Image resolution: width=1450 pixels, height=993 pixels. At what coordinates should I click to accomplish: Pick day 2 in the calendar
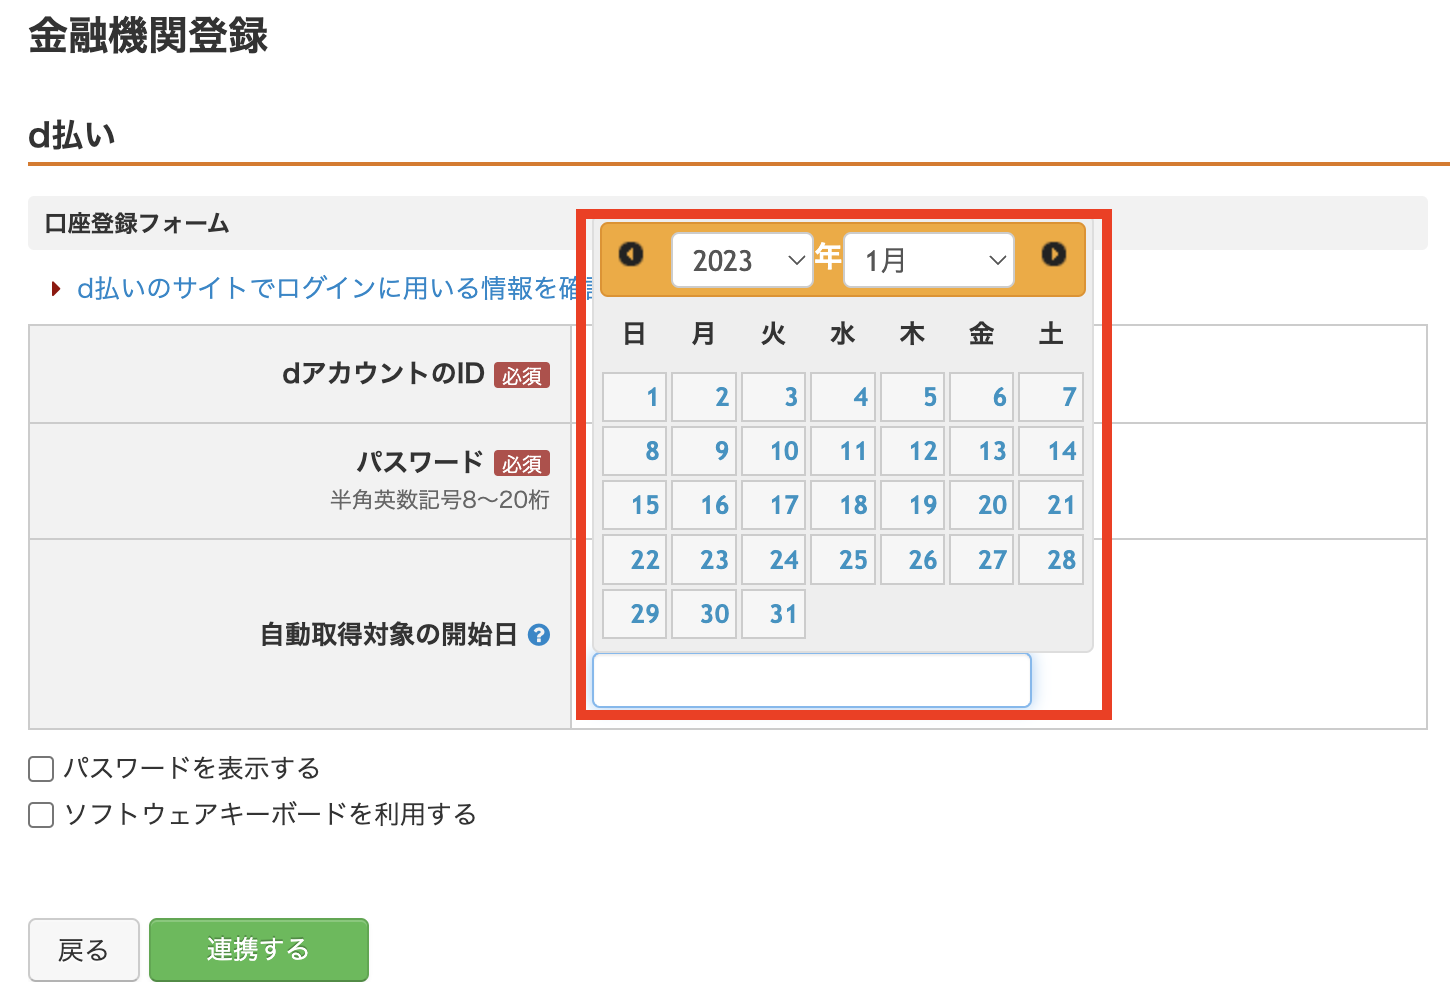(704, 397)
